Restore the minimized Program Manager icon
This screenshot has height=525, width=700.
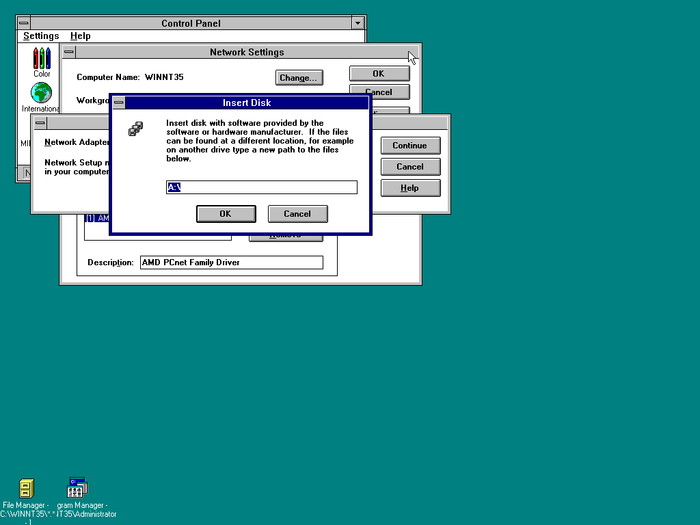pos(77,489)
